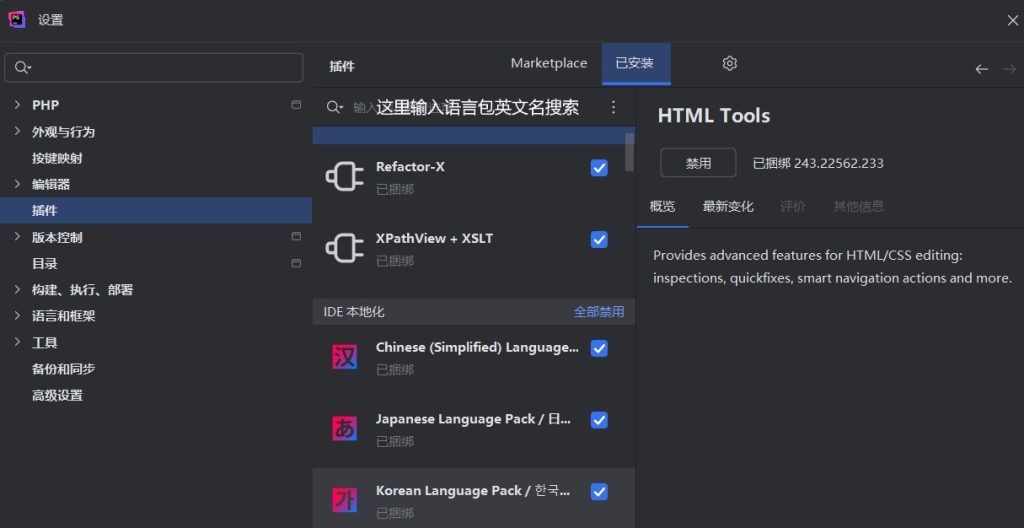The width and height of the screenshot is (1024, 528).
Task: Click the back navigation arrow
Action: (x=982, y=69)
